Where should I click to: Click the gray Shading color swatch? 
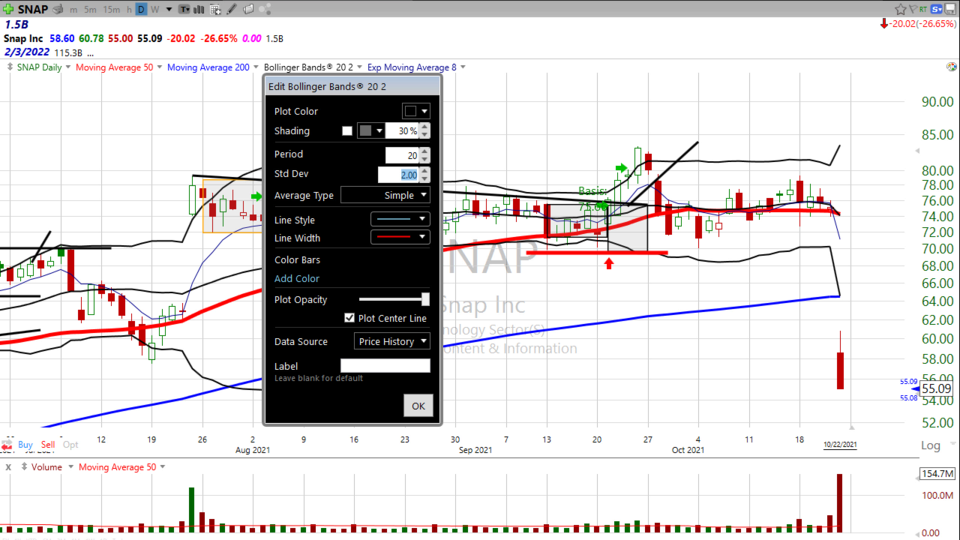(x=366, y=131)
